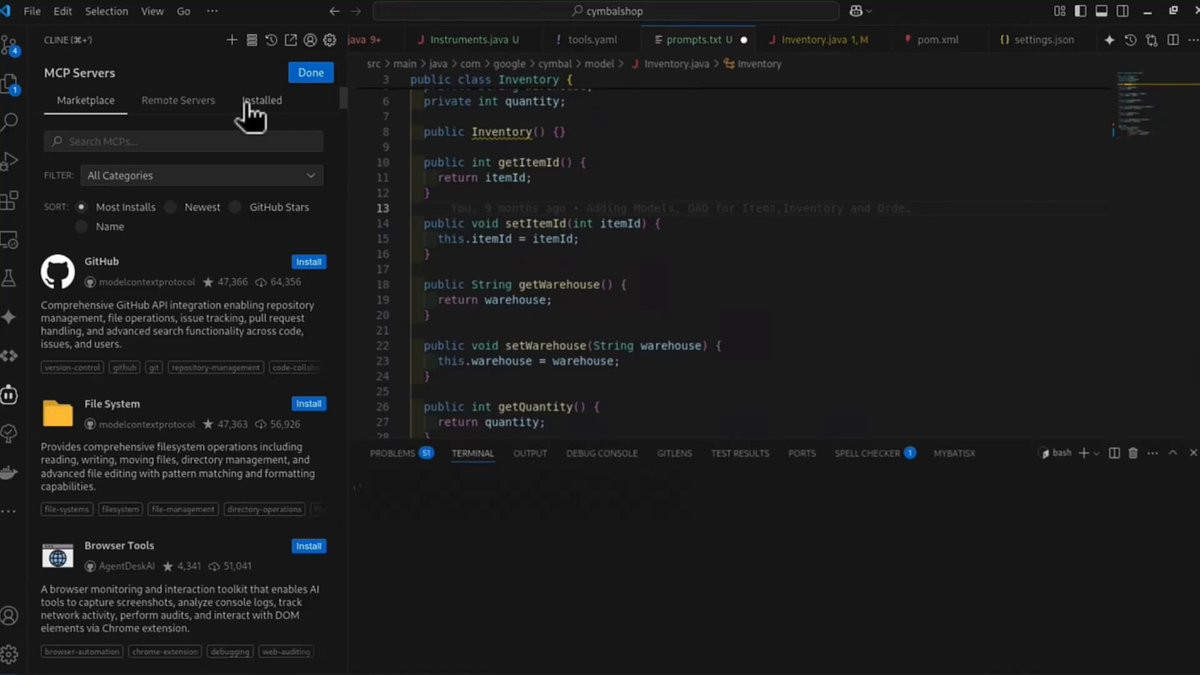Open Cline history icon
Viewport: 1200px width, 675px height.
point(271,40)
